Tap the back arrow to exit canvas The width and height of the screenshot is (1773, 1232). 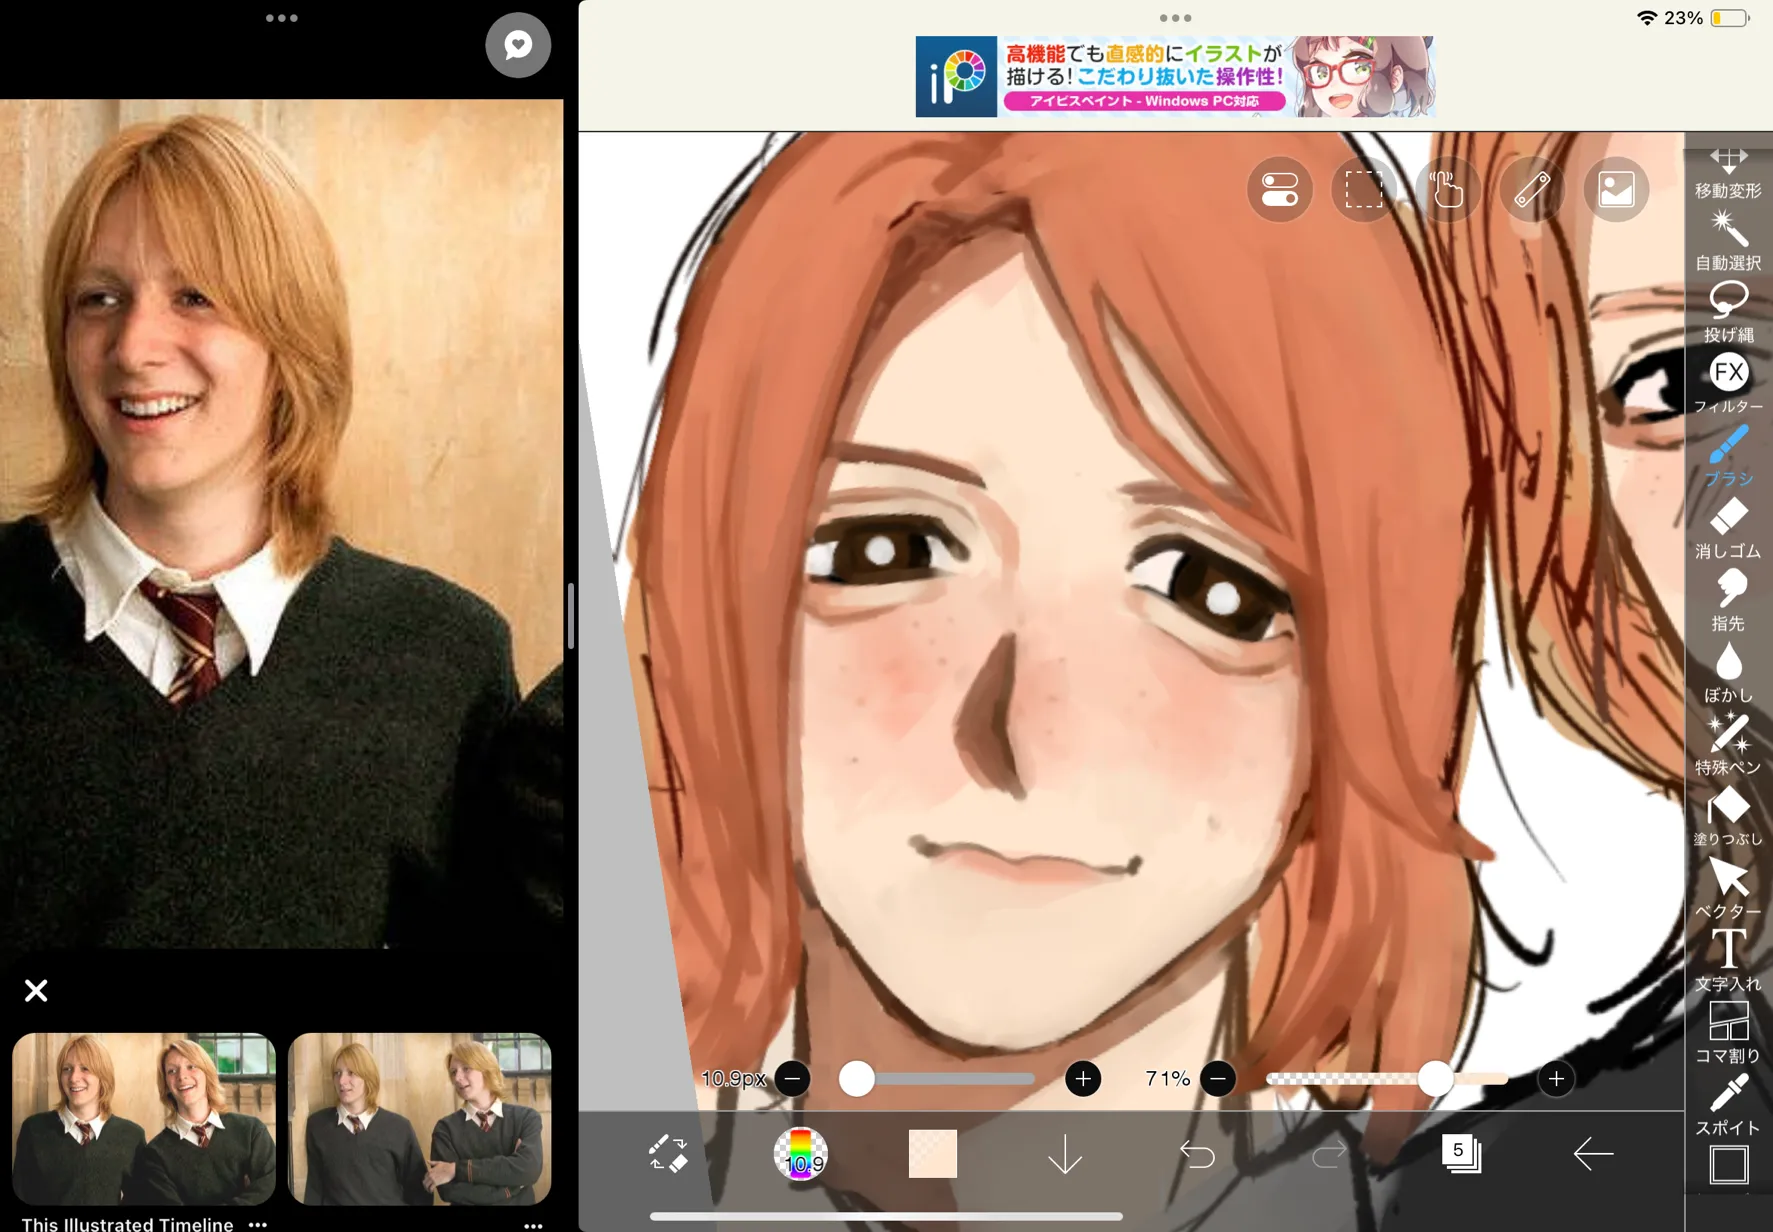1593,1153
